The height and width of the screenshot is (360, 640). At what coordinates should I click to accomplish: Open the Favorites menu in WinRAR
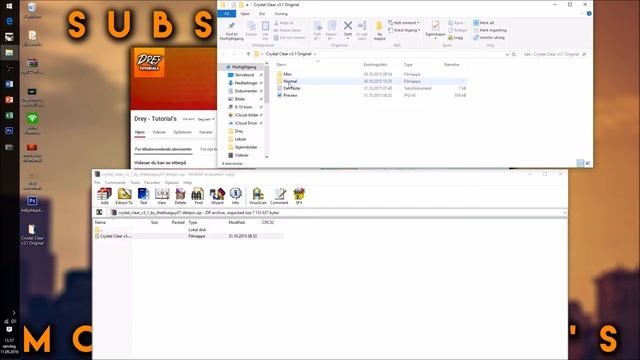(x=152, y=182)
